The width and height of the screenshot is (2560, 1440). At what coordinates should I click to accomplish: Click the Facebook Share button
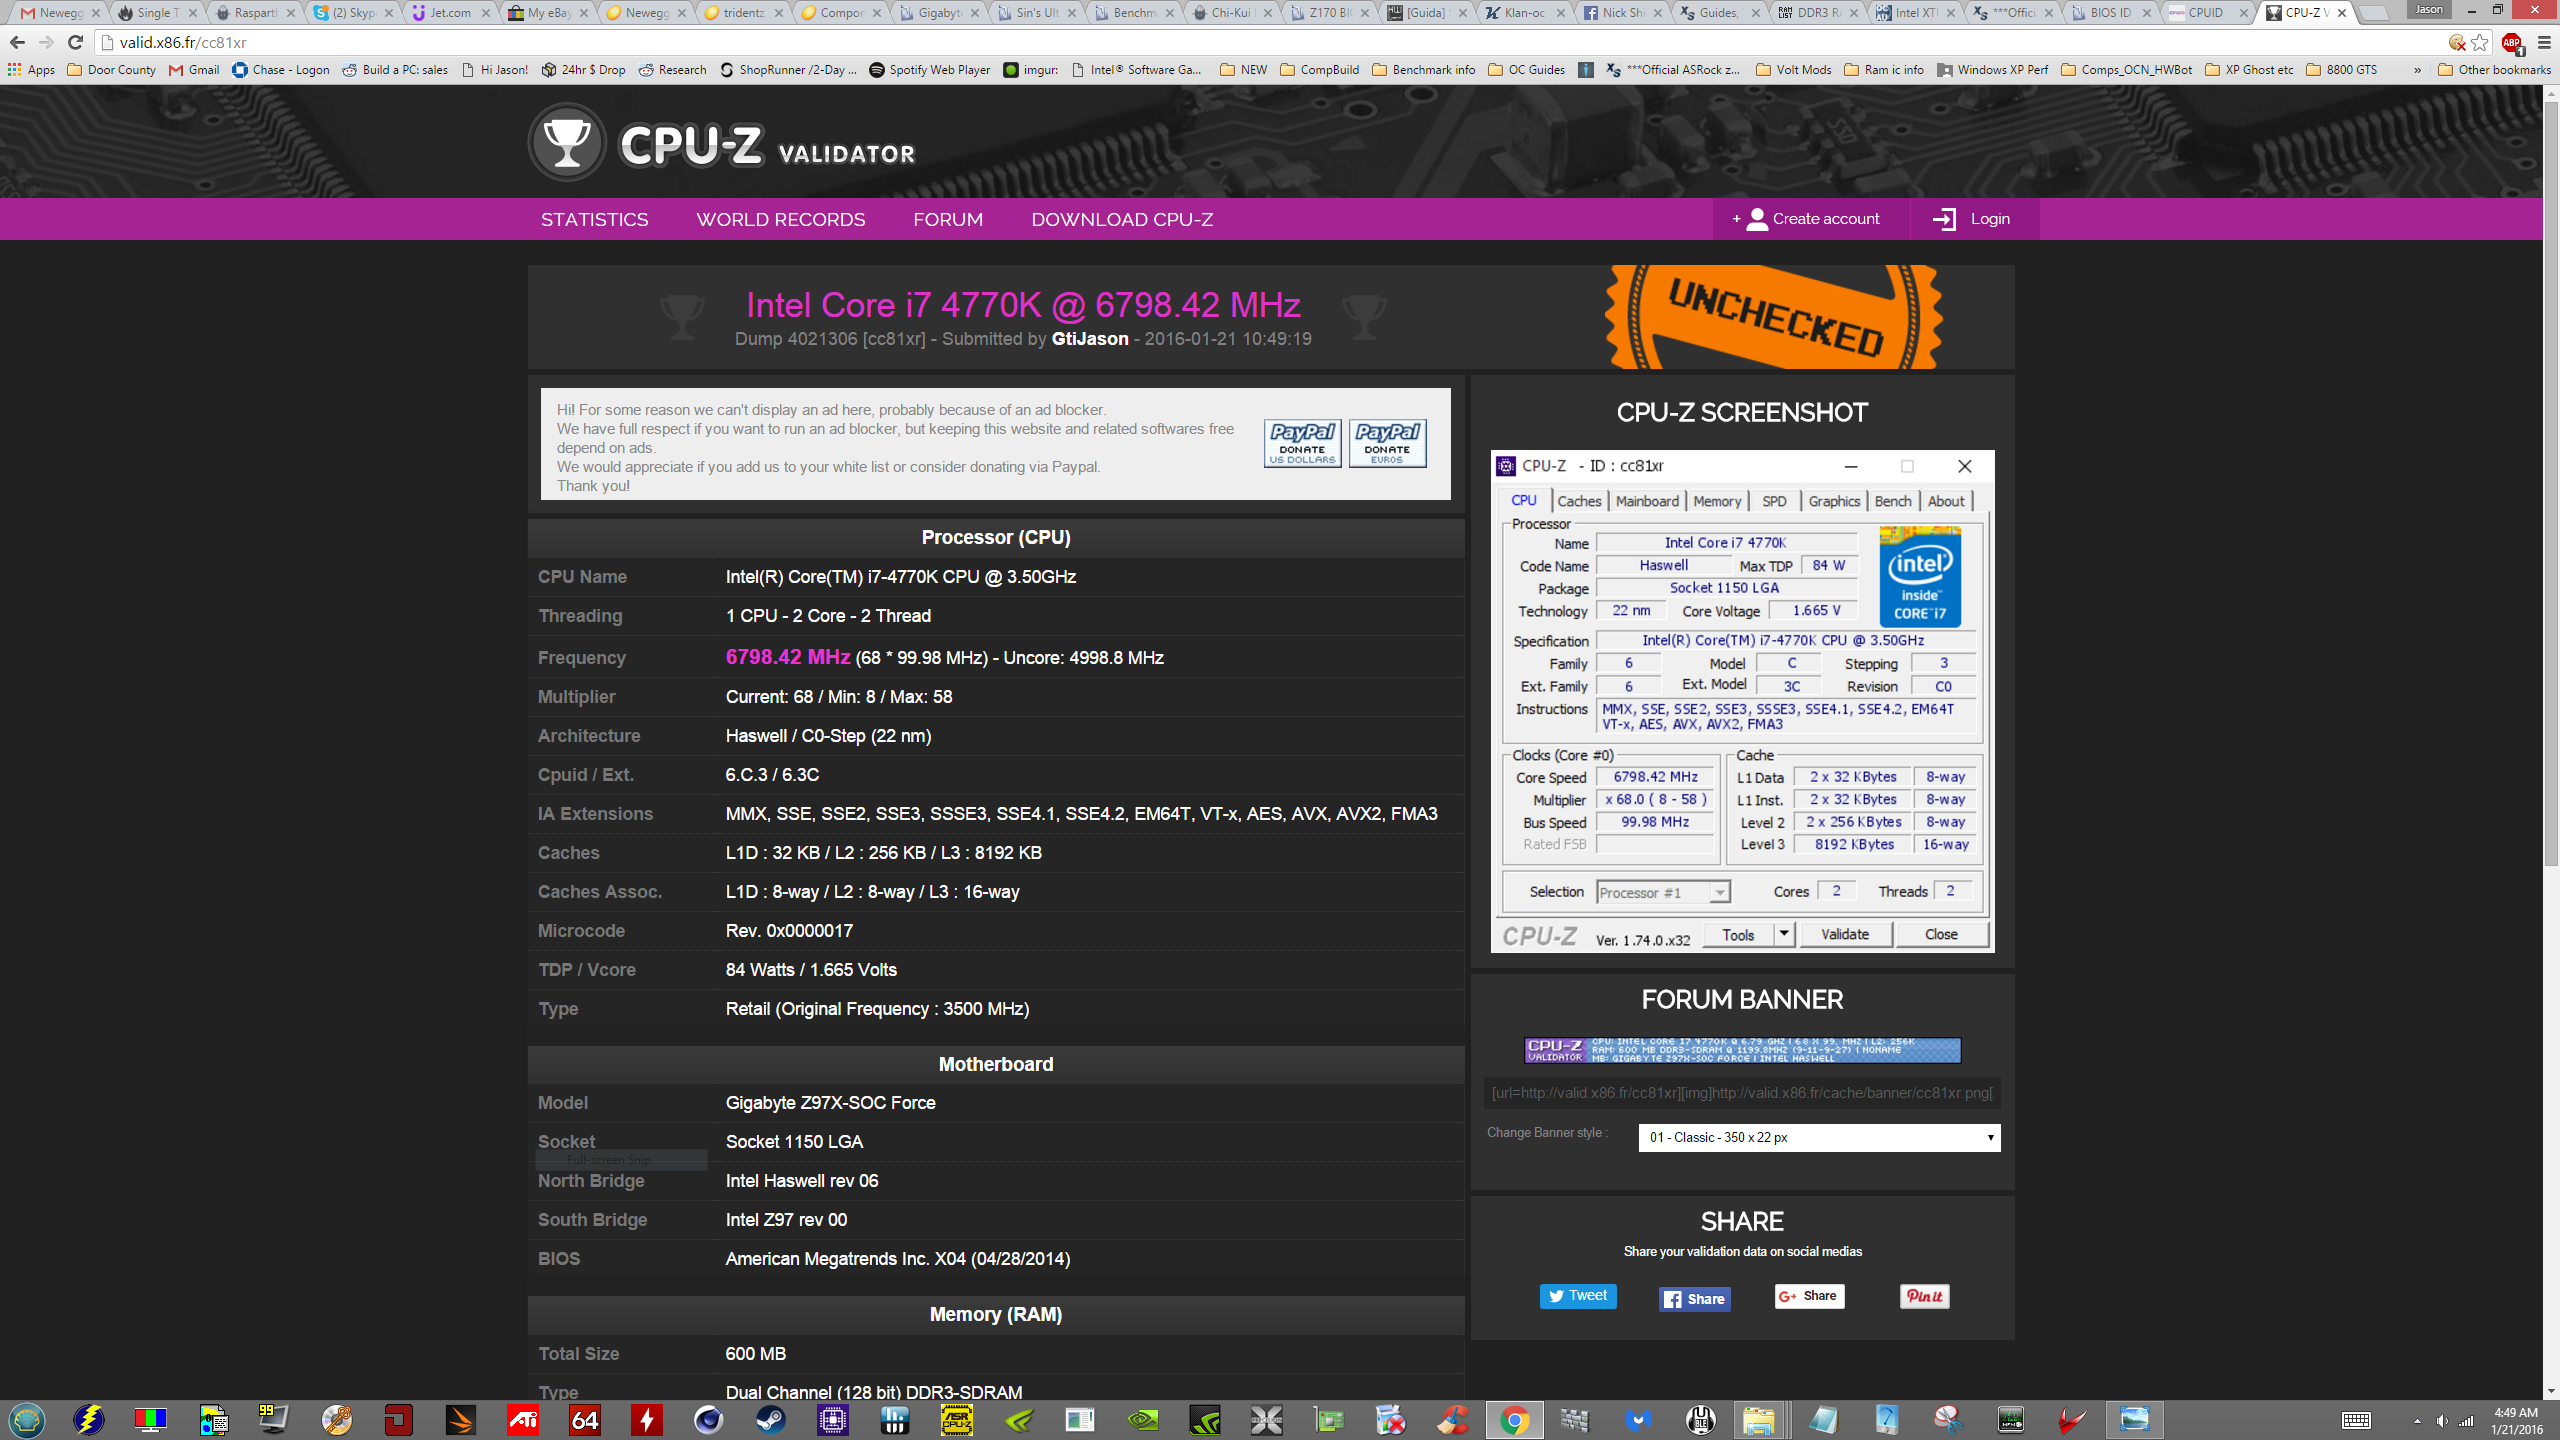pos(1695,1298)
